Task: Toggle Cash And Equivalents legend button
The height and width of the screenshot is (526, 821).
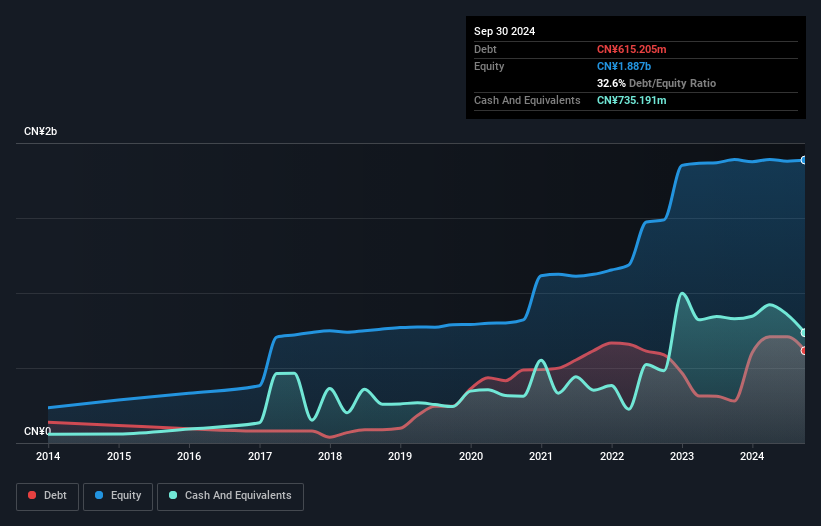Action: coord(230,496)
